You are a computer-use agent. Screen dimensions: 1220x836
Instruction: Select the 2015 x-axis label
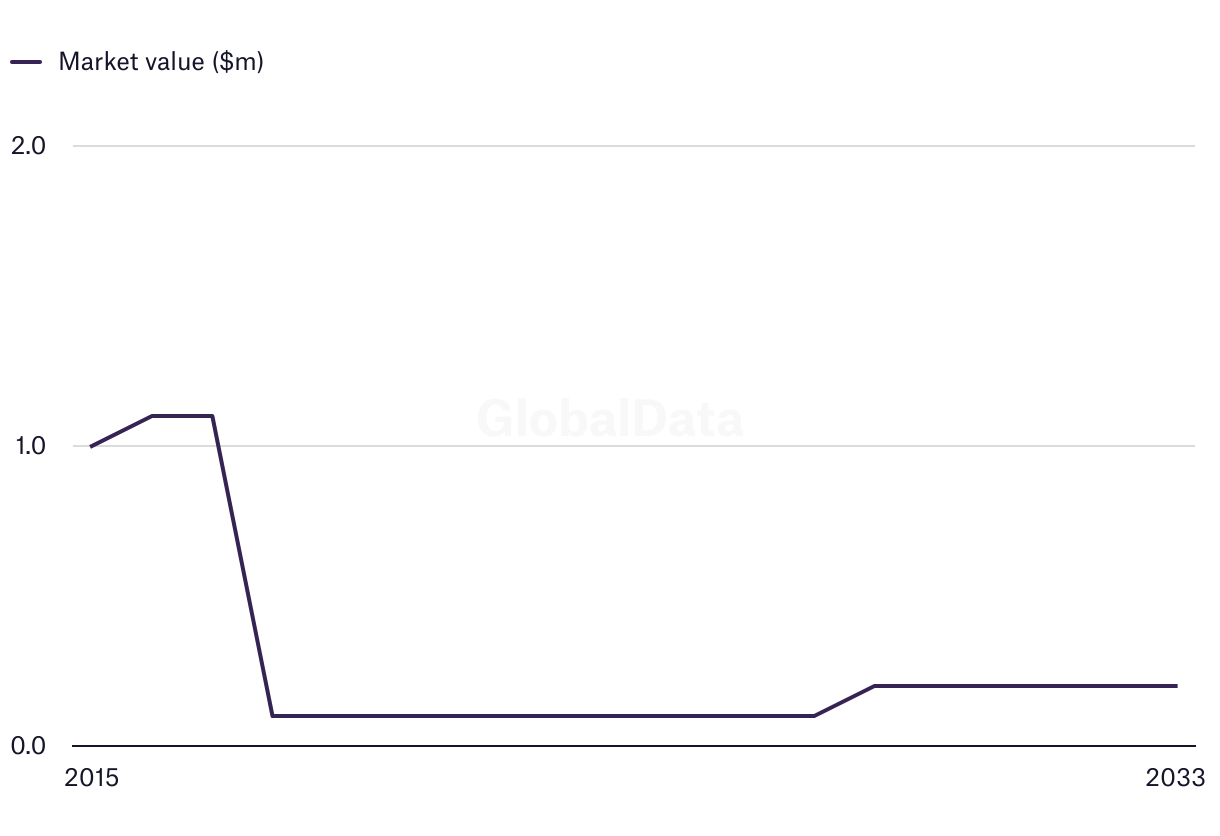(x=91, y=778)
